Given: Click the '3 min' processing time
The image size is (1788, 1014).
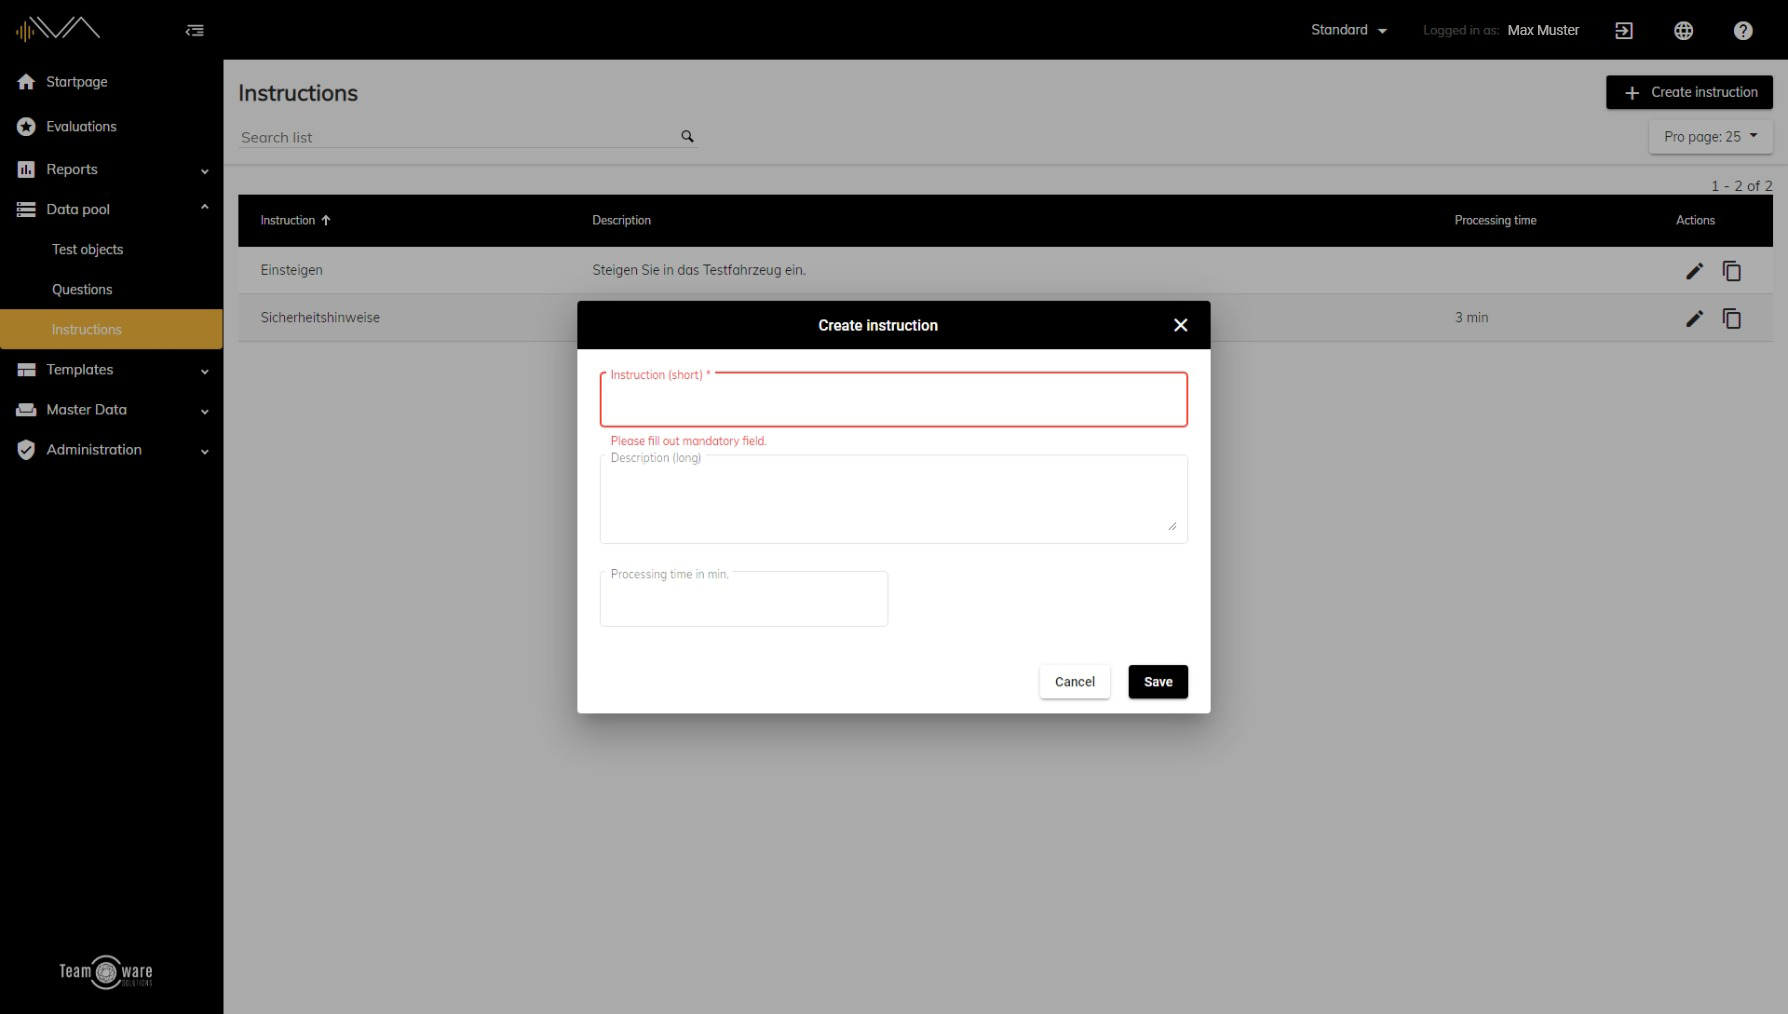Looking at the screenshot, I should coord(1471,317).
